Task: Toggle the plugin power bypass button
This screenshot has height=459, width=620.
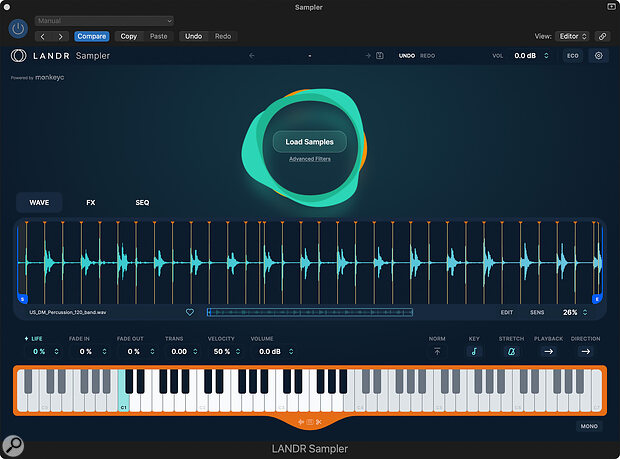Action: [x=18, y=28]
